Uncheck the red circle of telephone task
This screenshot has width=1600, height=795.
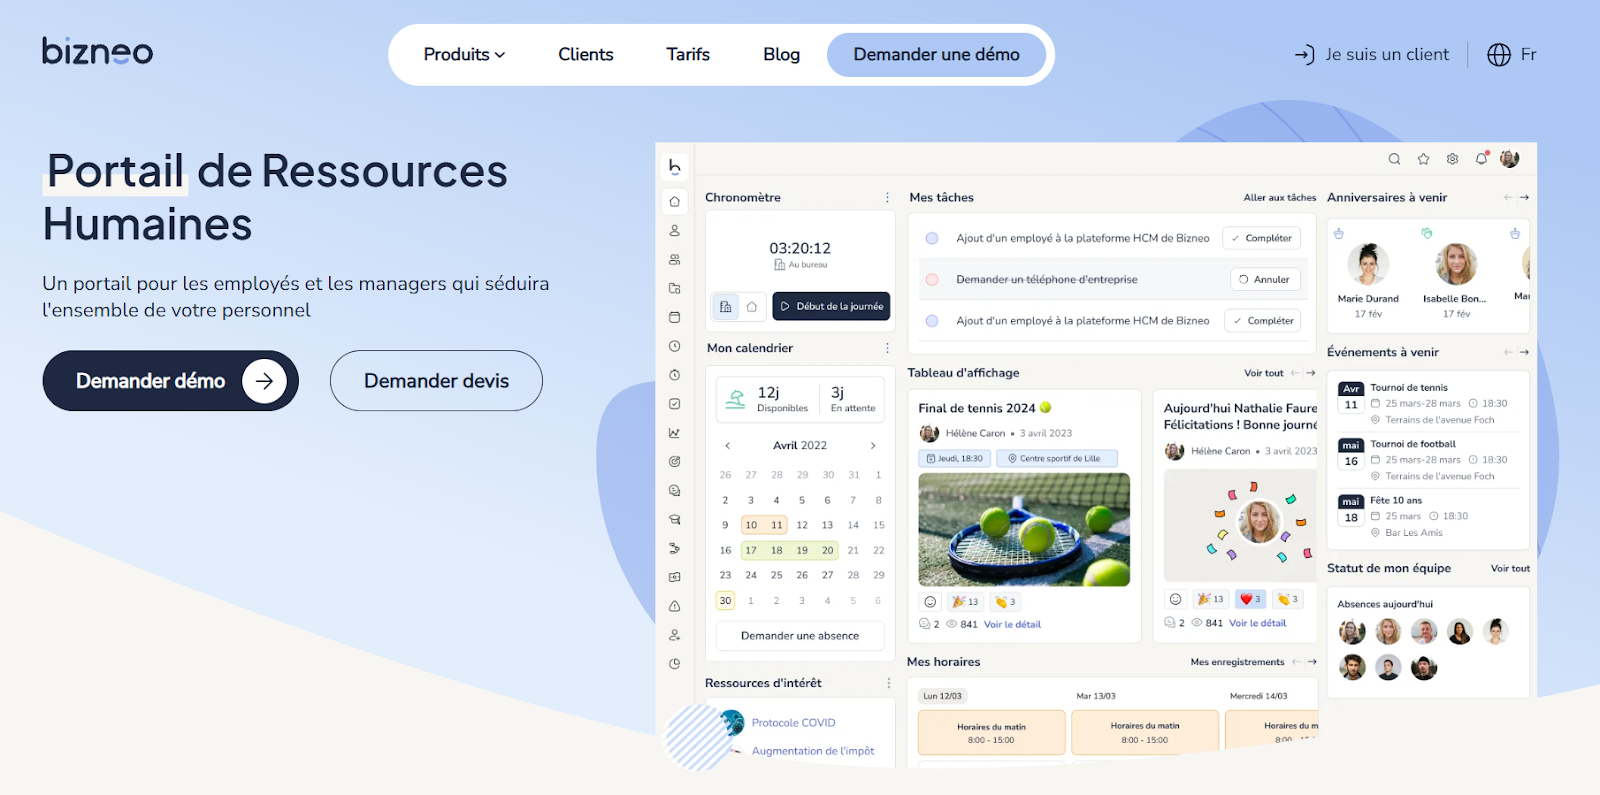click(x=932, y=280)
